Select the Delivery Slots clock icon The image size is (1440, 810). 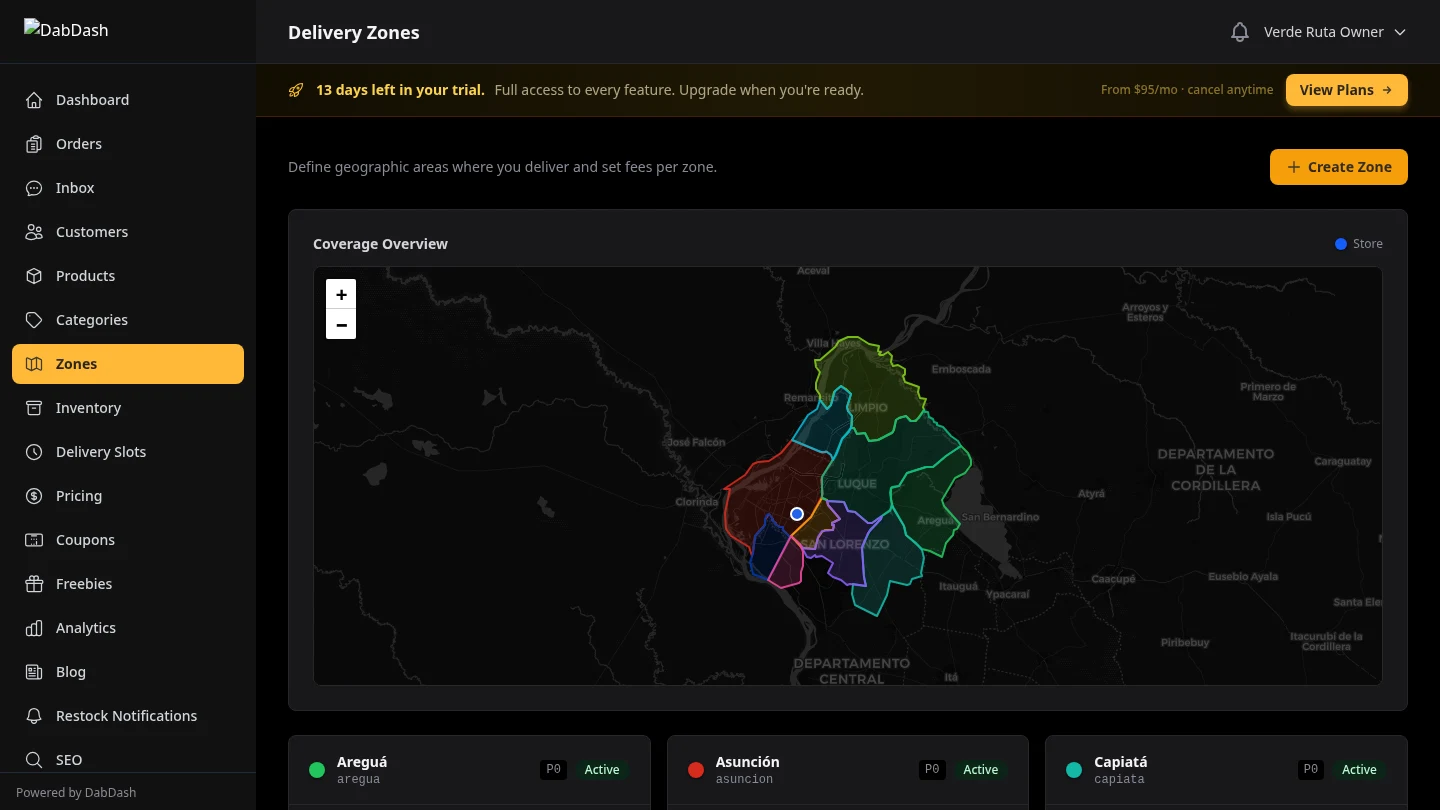[x=33, y=452]
